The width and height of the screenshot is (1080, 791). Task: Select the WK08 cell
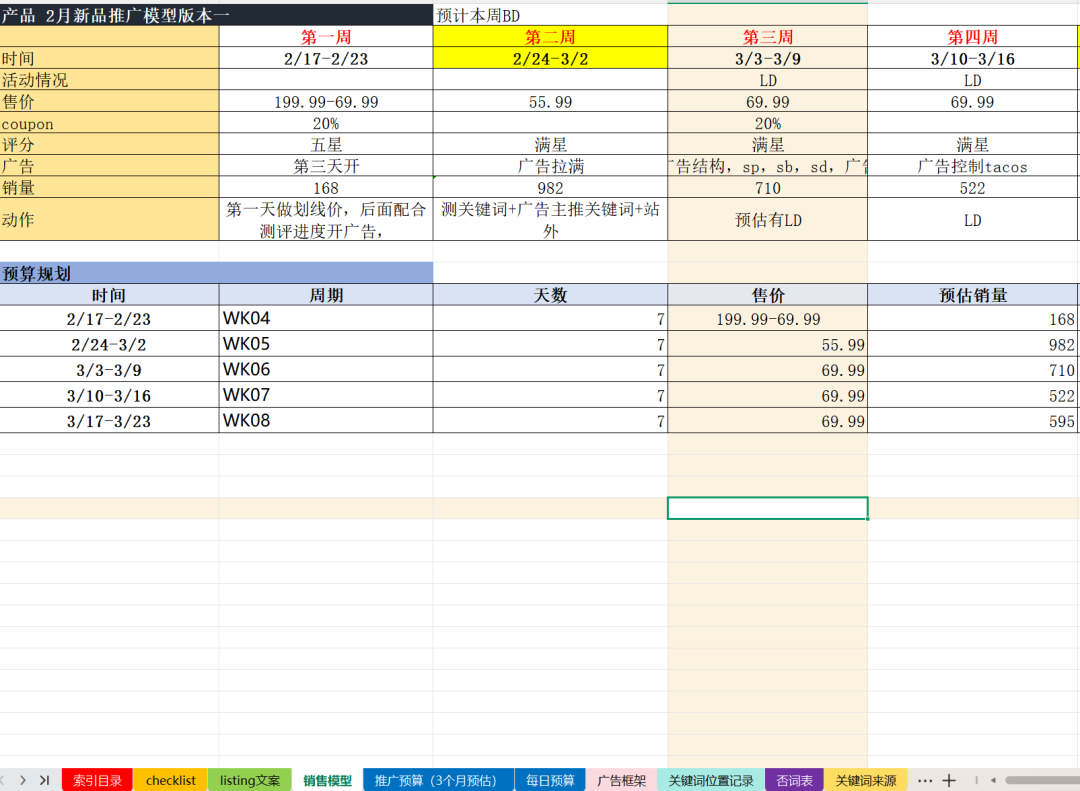point(326,420)
